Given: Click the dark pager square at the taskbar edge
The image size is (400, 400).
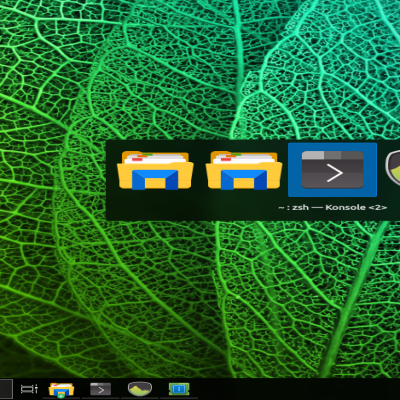Looking at the screenshot, I should pos(6,389).
